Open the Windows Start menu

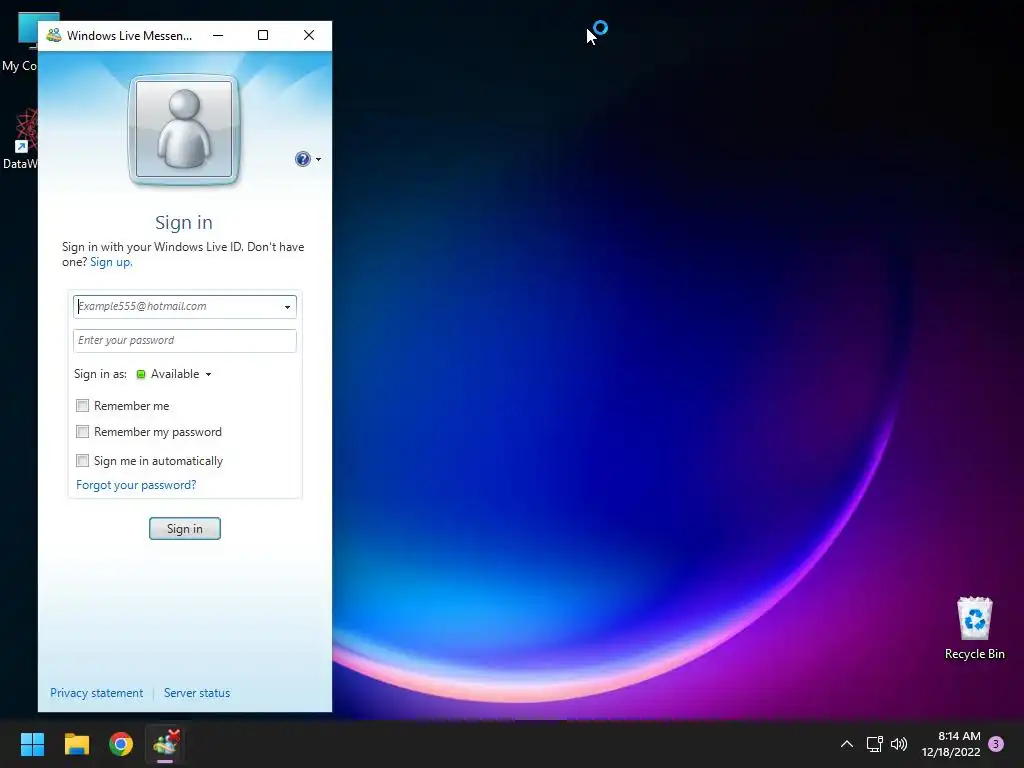click(x=32, y=744)
